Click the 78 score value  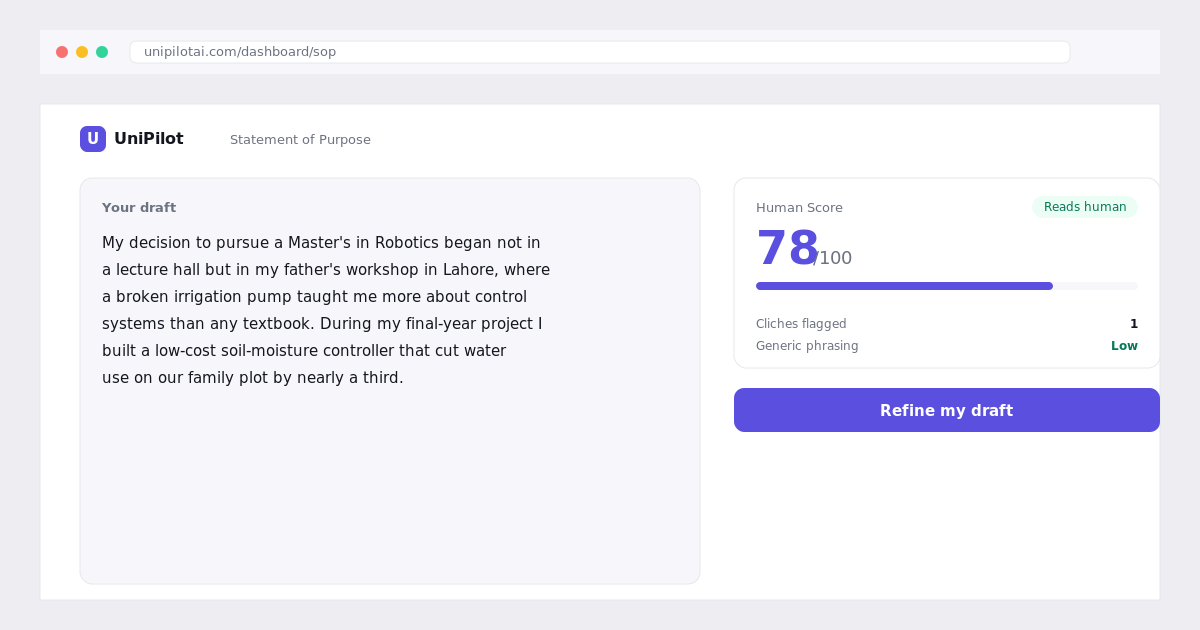(x=788, y=249)
